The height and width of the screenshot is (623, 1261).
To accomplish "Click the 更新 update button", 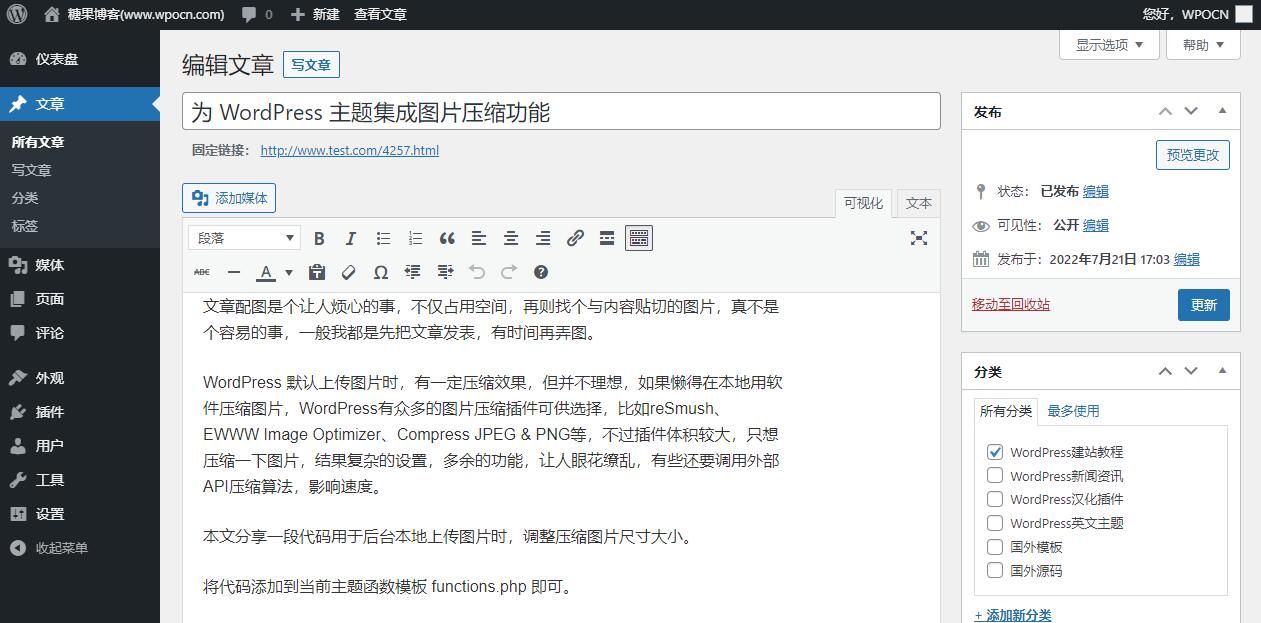I will (x=1203, y=305).
